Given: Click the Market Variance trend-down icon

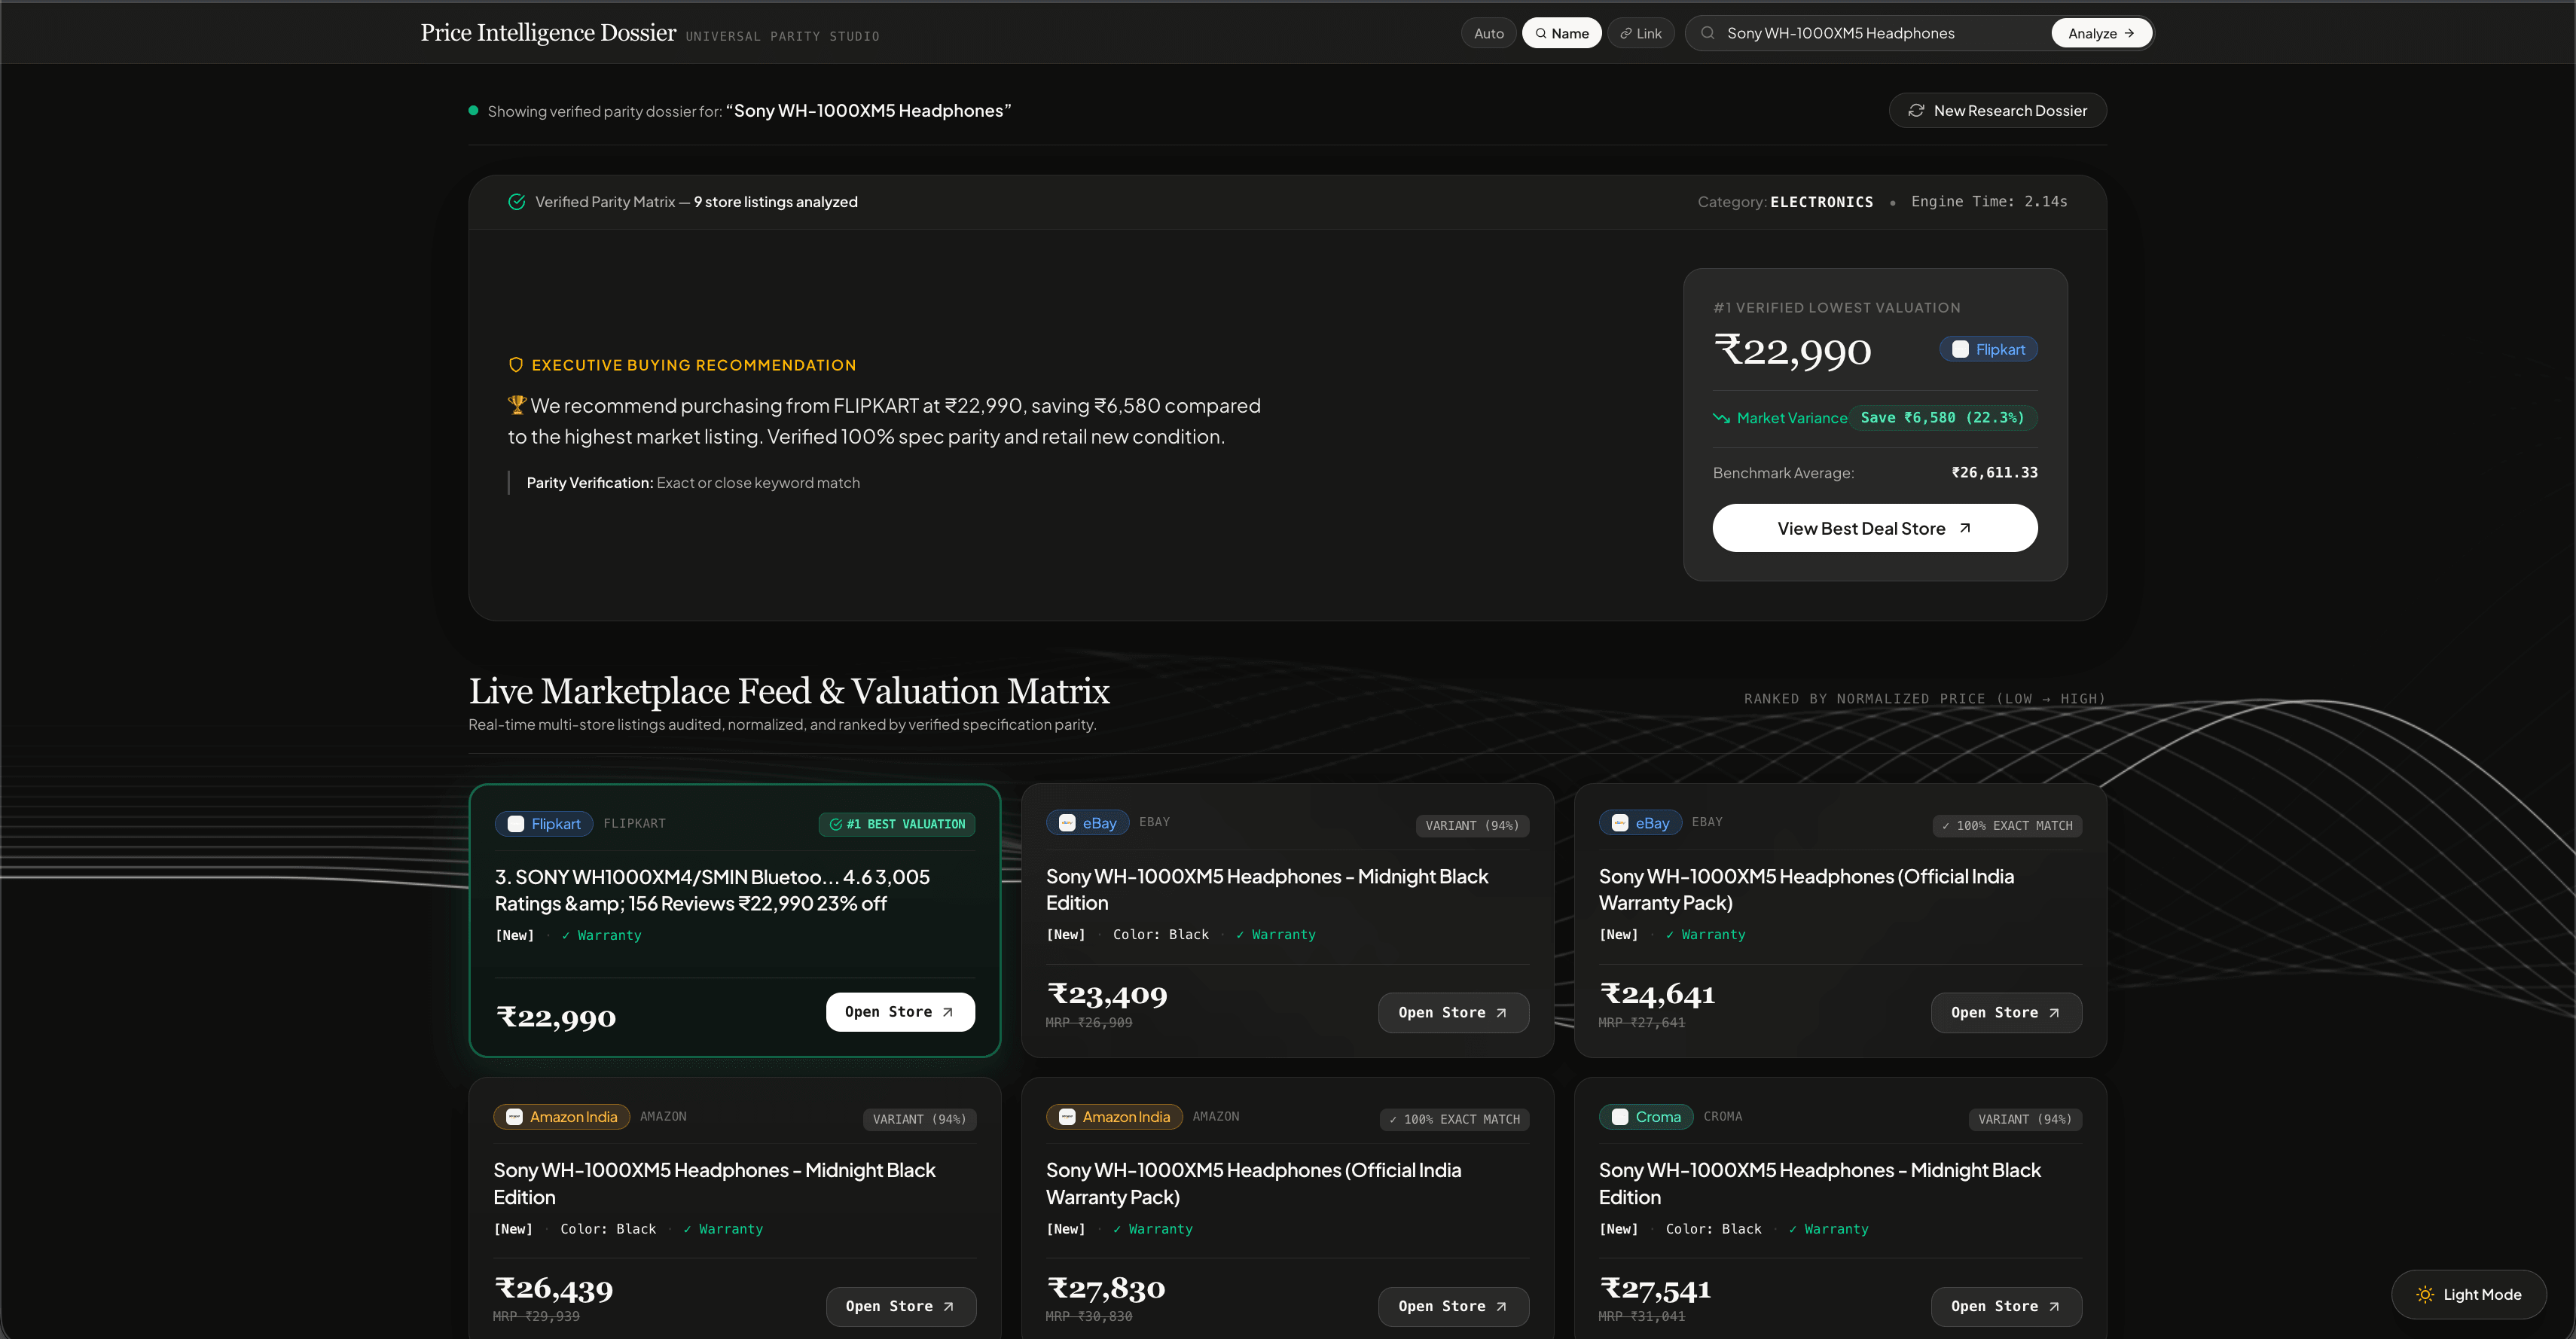Looking at the screenshot, I should 1720,418.
